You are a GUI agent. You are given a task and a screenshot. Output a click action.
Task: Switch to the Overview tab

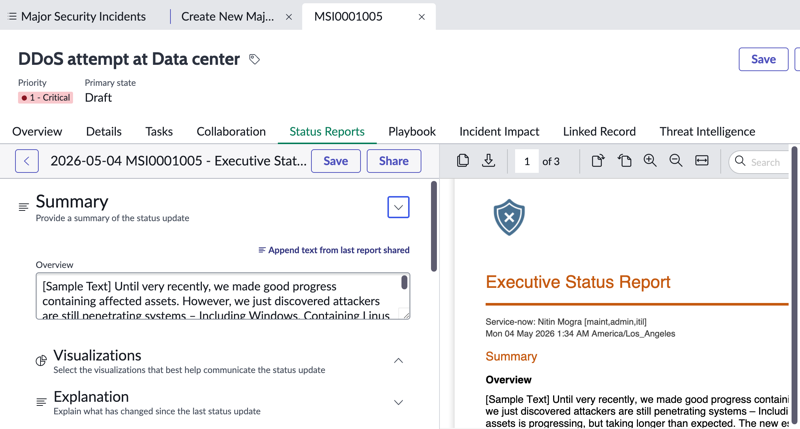37,132
